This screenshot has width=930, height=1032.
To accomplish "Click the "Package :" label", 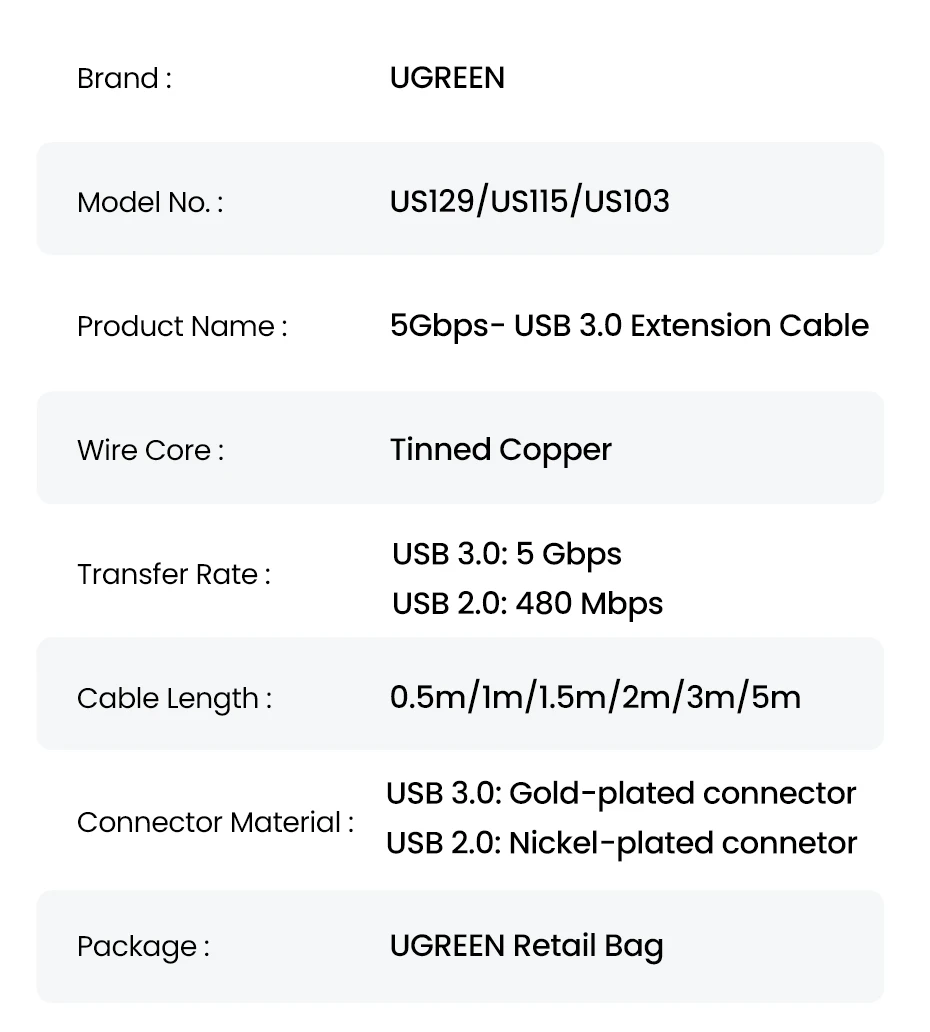I will 143,946.
